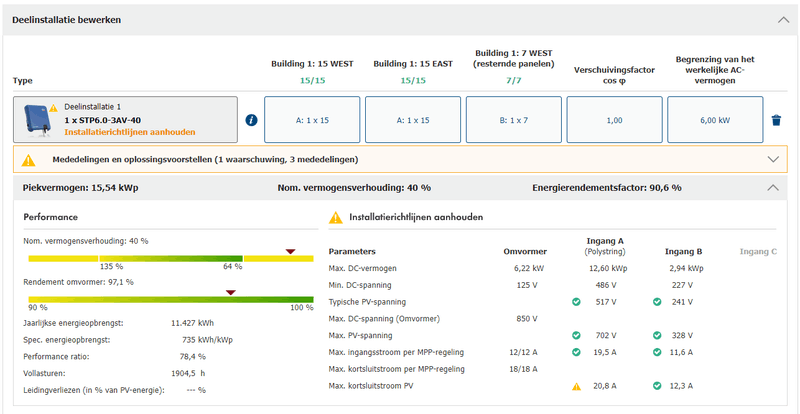Click the warning icon next to Installatierichtlijnen aanhouden heading
This screenshot has width=800, height=414.
coord(336,217)
